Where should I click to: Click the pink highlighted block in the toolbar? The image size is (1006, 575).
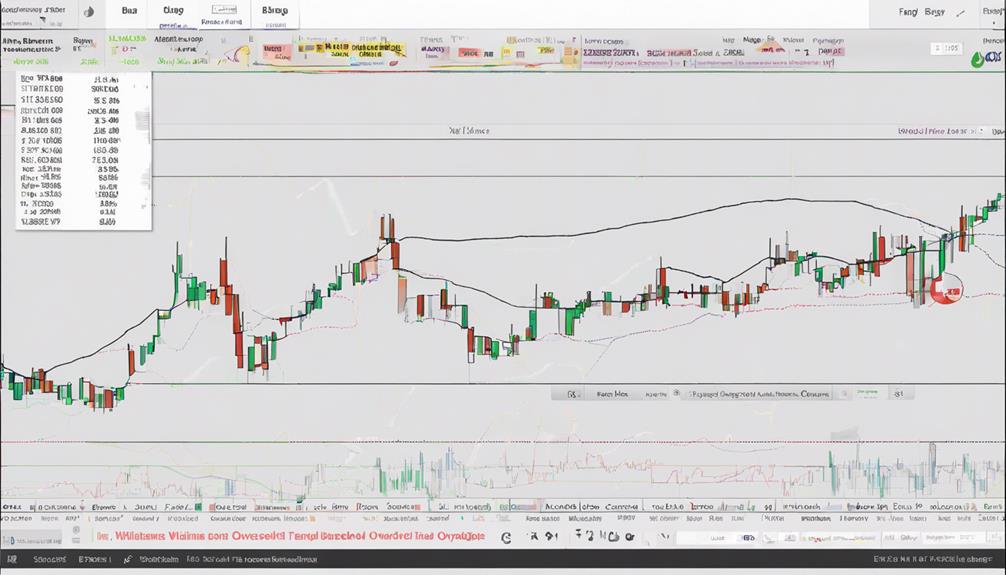[x=277, y=52]
